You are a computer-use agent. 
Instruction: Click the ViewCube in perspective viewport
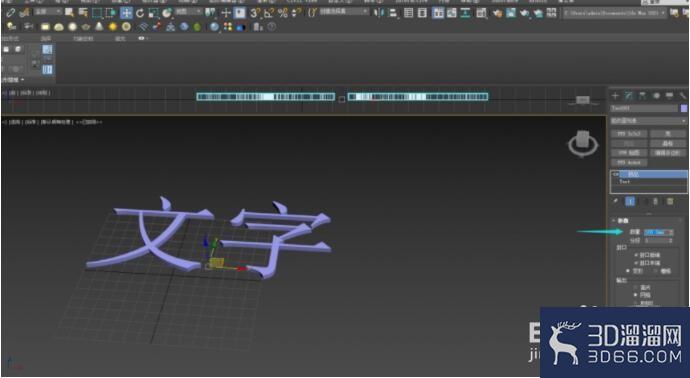pos(583,143)
